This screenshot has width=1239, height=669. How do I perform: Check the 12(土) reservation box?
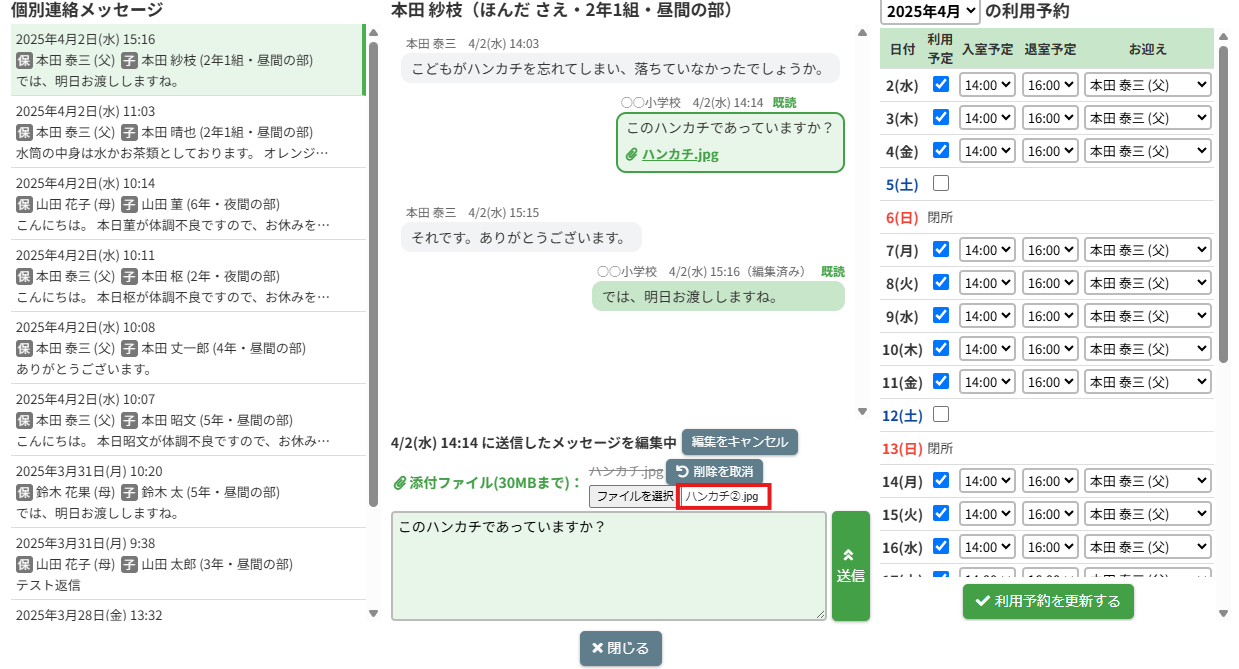click(x=940, y=414)
